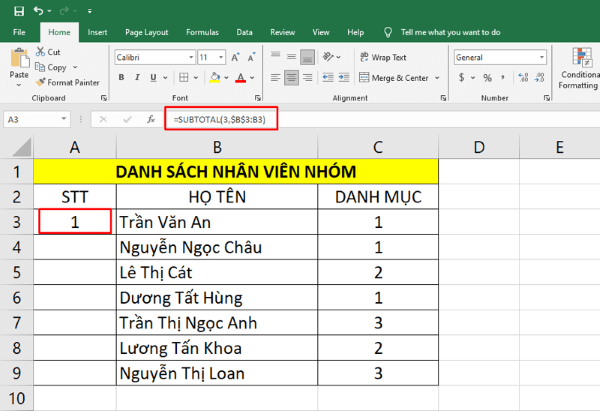Switch to the Insert tab

click(x=97, y=32)
